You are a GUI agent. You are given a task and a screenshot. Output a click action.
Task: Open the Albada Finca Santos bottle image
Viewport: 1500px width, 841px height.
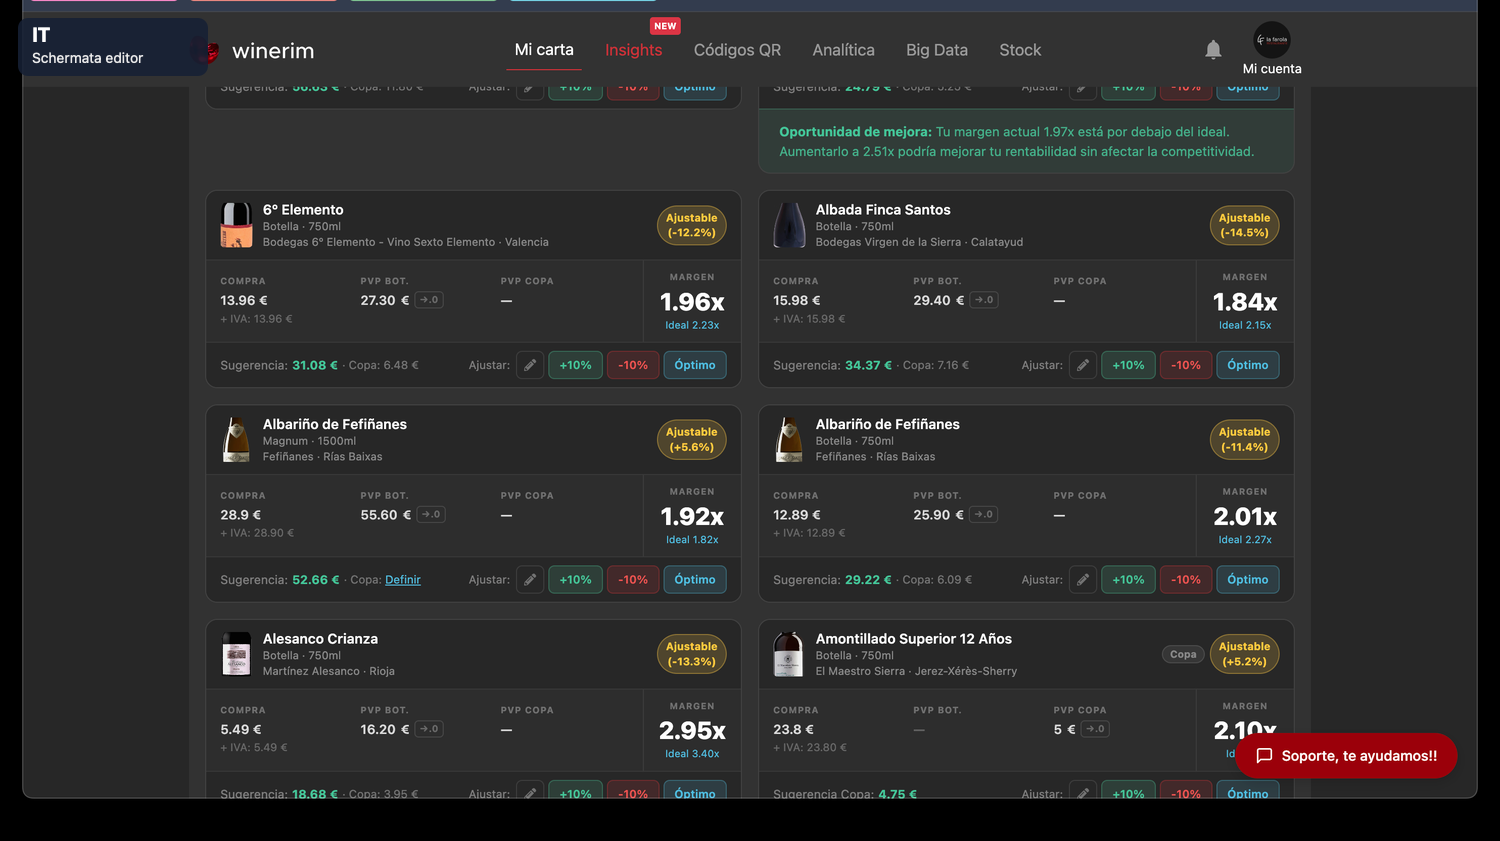(789, 225)
